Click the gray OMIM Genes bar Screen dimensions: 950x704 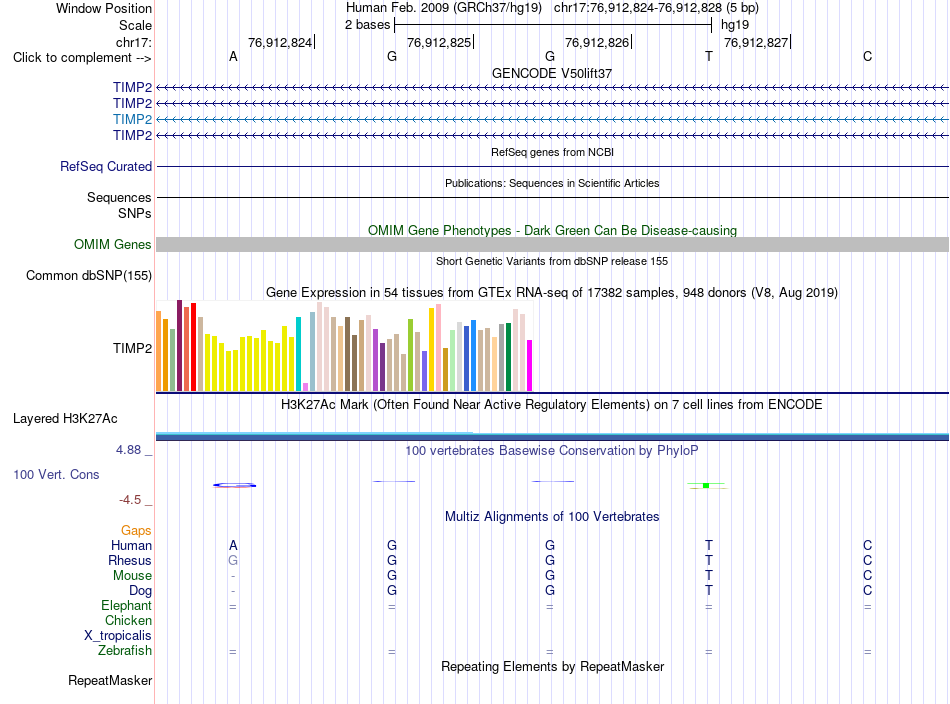point(552,244)
